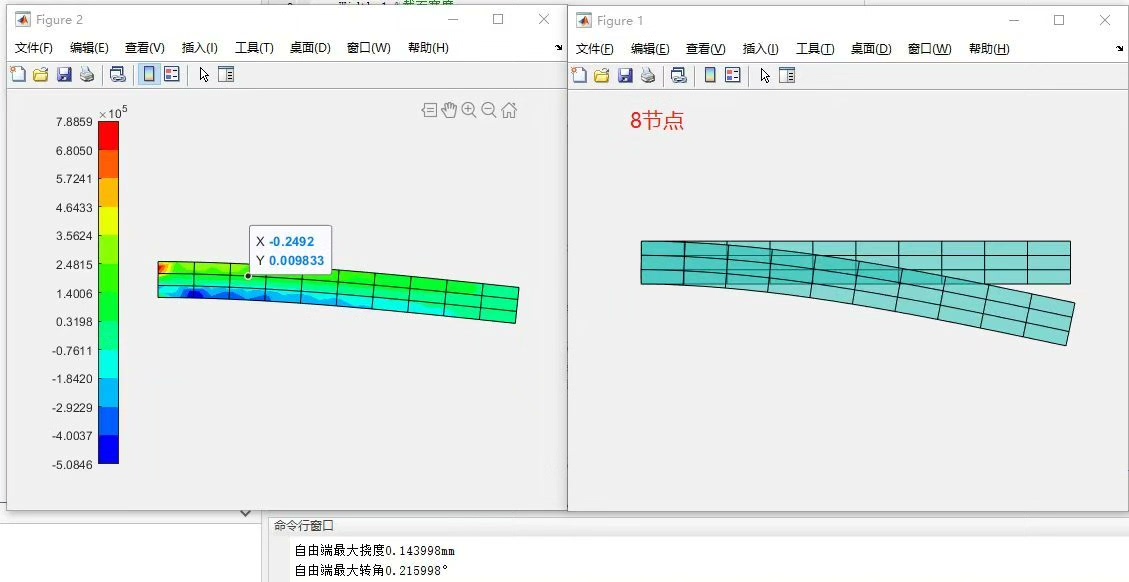Click yellow segment of the colorbar
The image size is (1129, 582).
tap(108, 221)
